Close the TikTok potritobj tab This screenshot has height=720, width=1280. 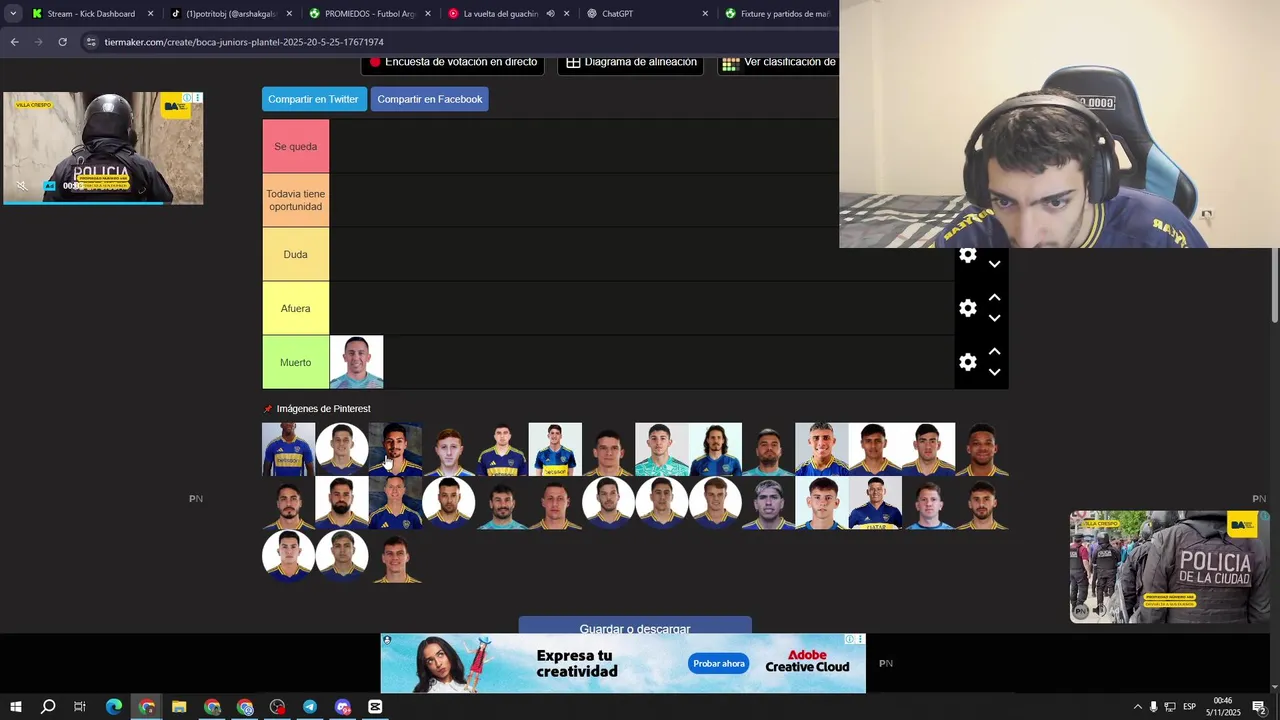[289, 14]
